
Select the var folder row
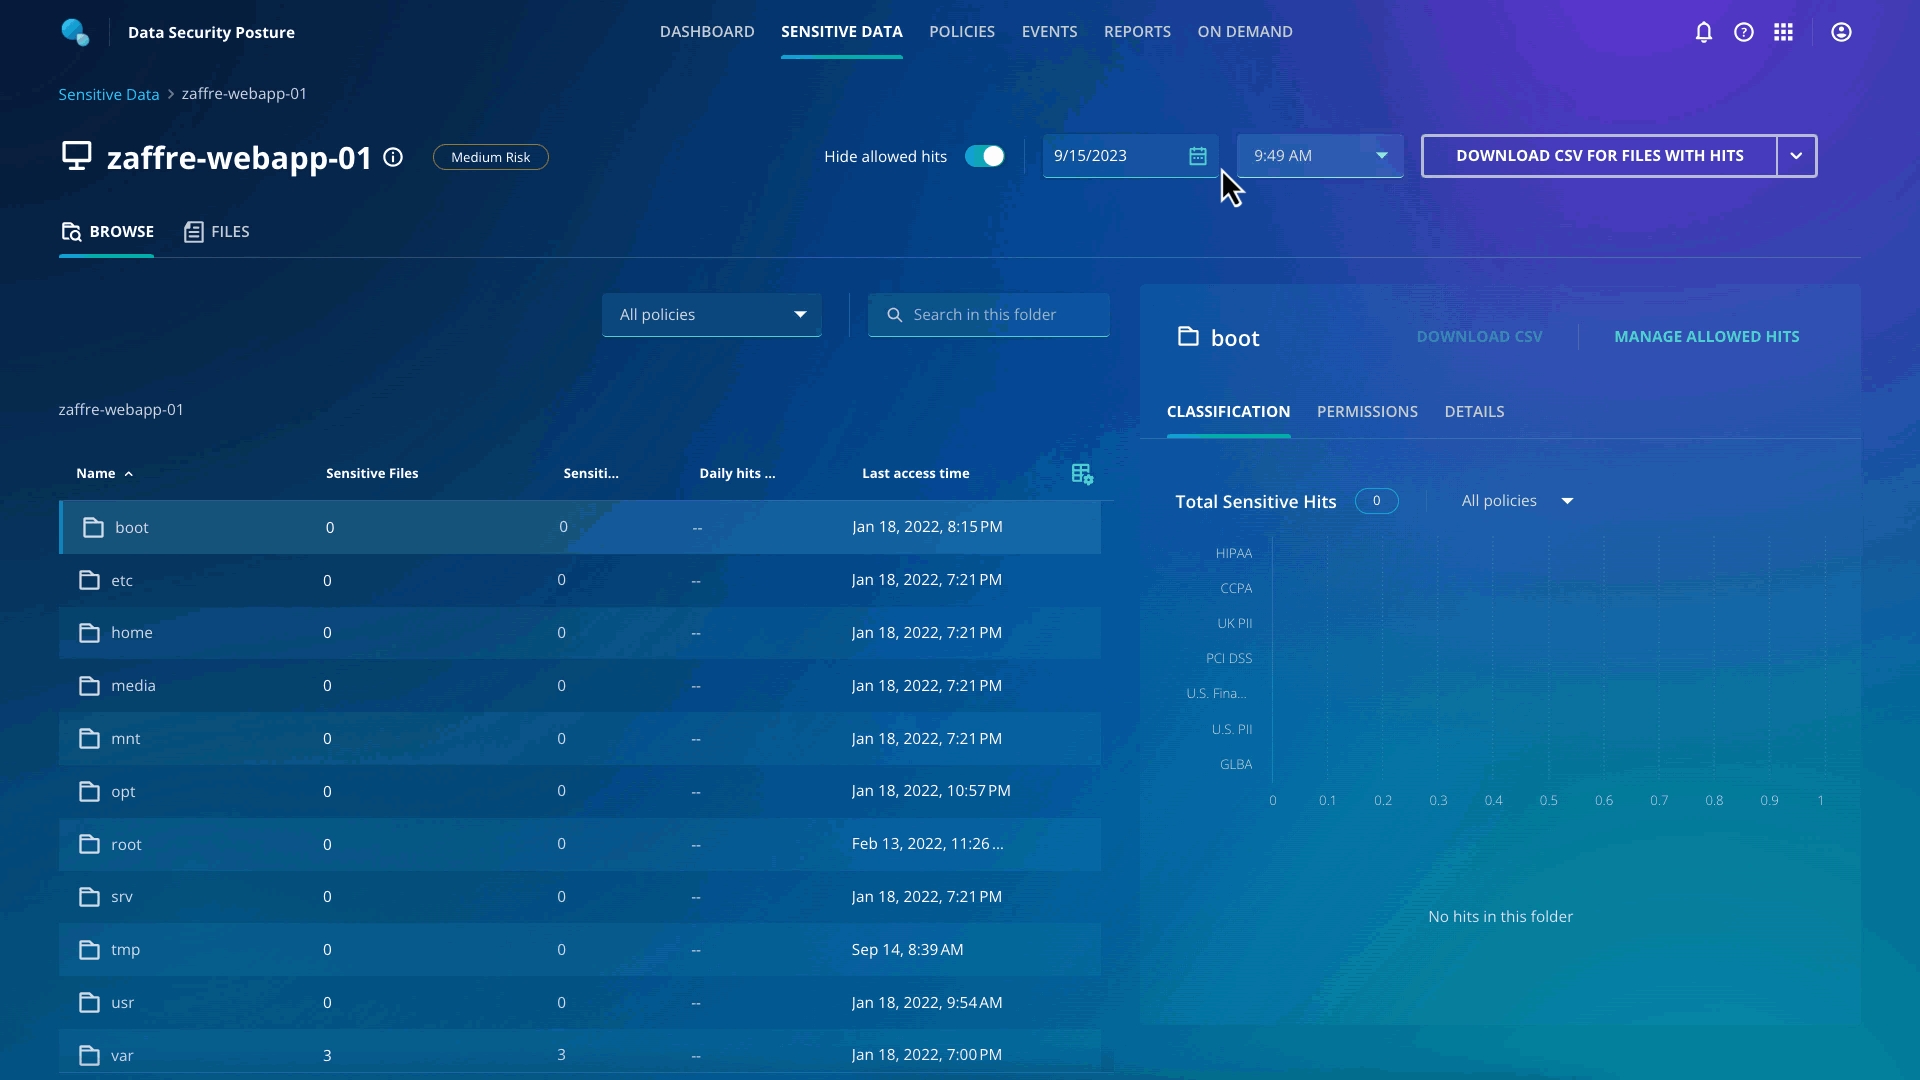[x=122, y=1055]
